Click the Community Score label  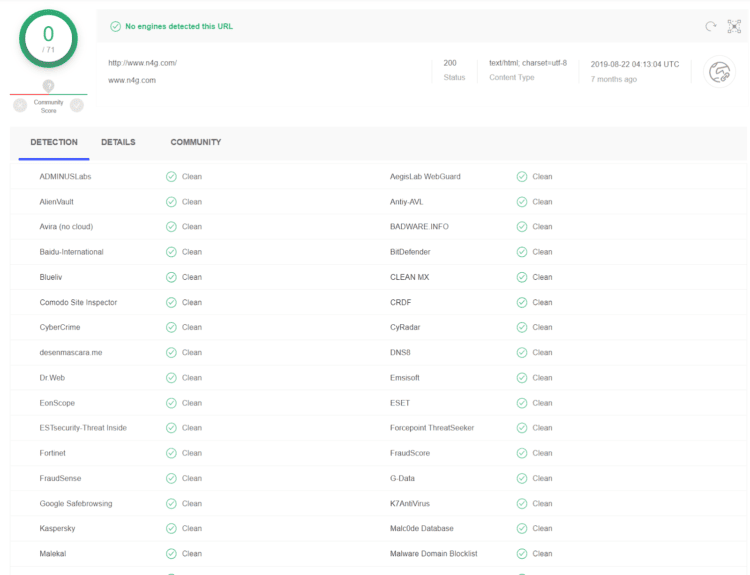click(48, 106)
